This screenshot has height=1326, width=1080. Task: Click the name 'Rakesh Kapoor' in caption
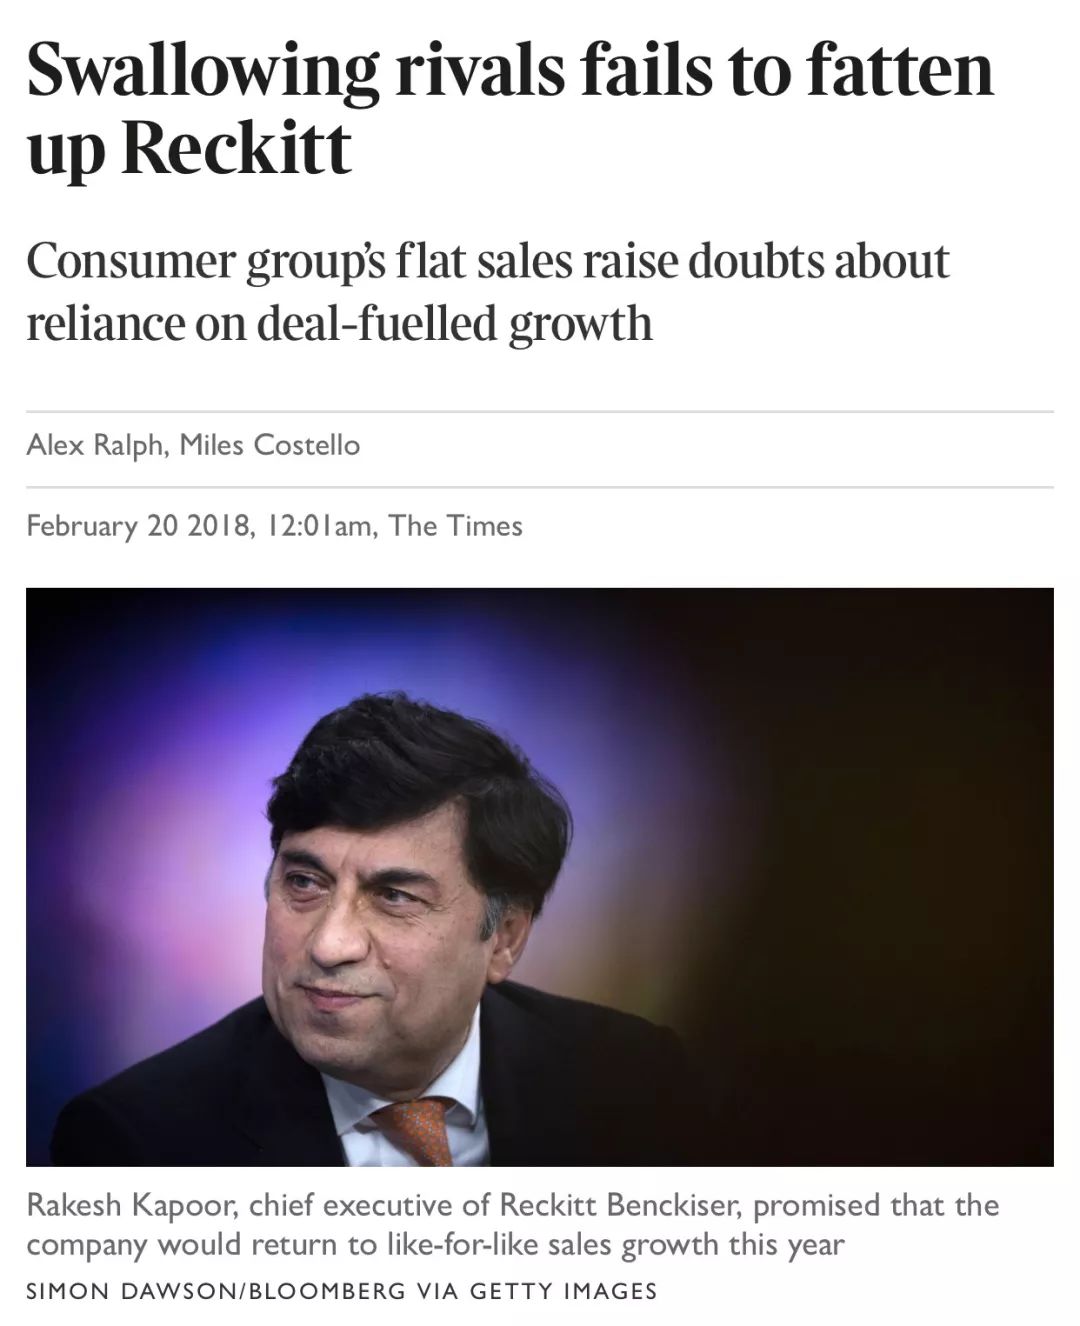[131, 1205]
